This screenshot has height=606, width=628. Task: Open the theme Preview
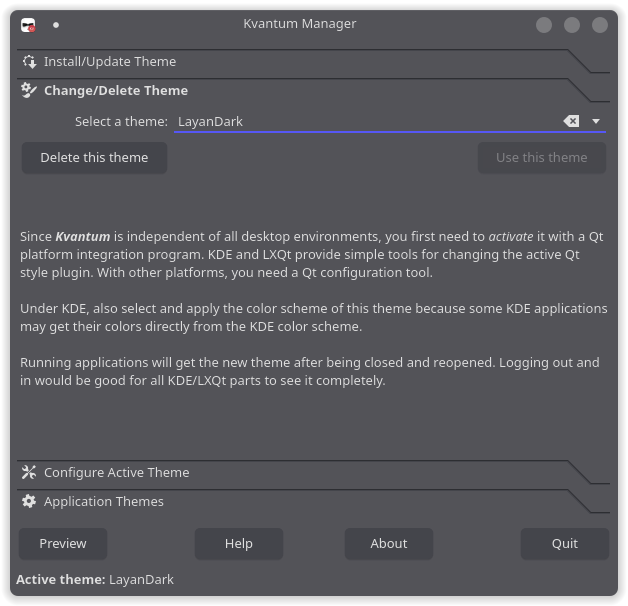63,544
